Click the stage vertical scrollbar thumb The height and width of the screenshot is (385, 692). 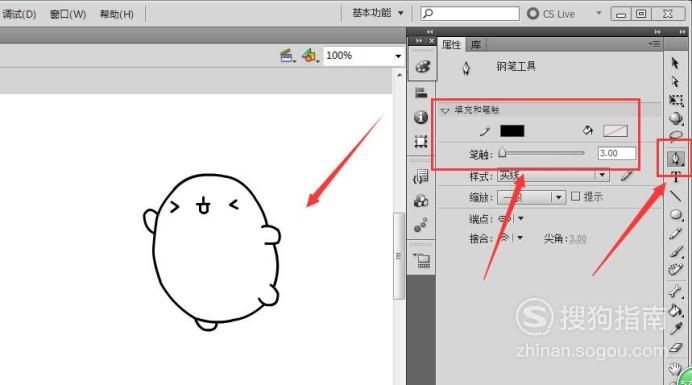399,256
